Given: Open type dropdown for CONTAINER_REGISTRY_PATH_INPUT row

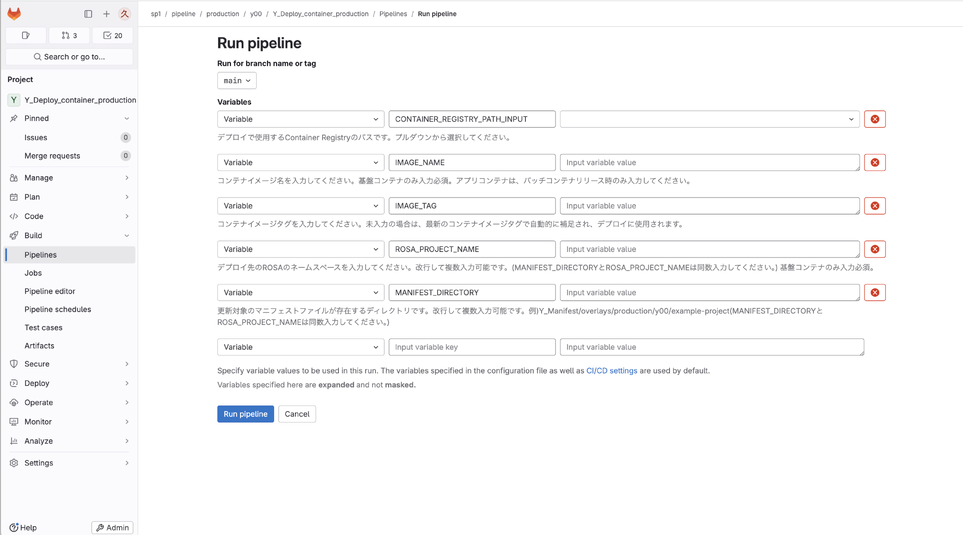Looking at the screenshot, I should point(300,119).
